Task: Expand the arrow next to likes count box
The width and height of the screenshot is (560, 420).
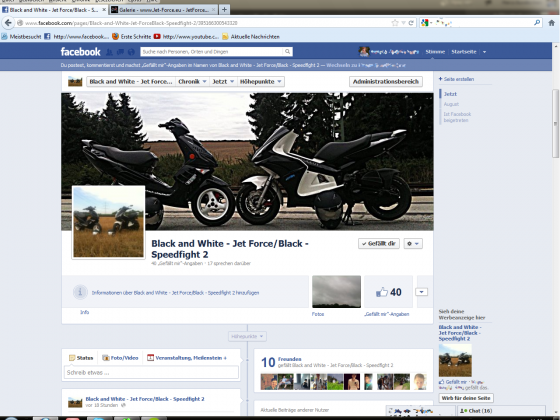Action: pos(421,292)
